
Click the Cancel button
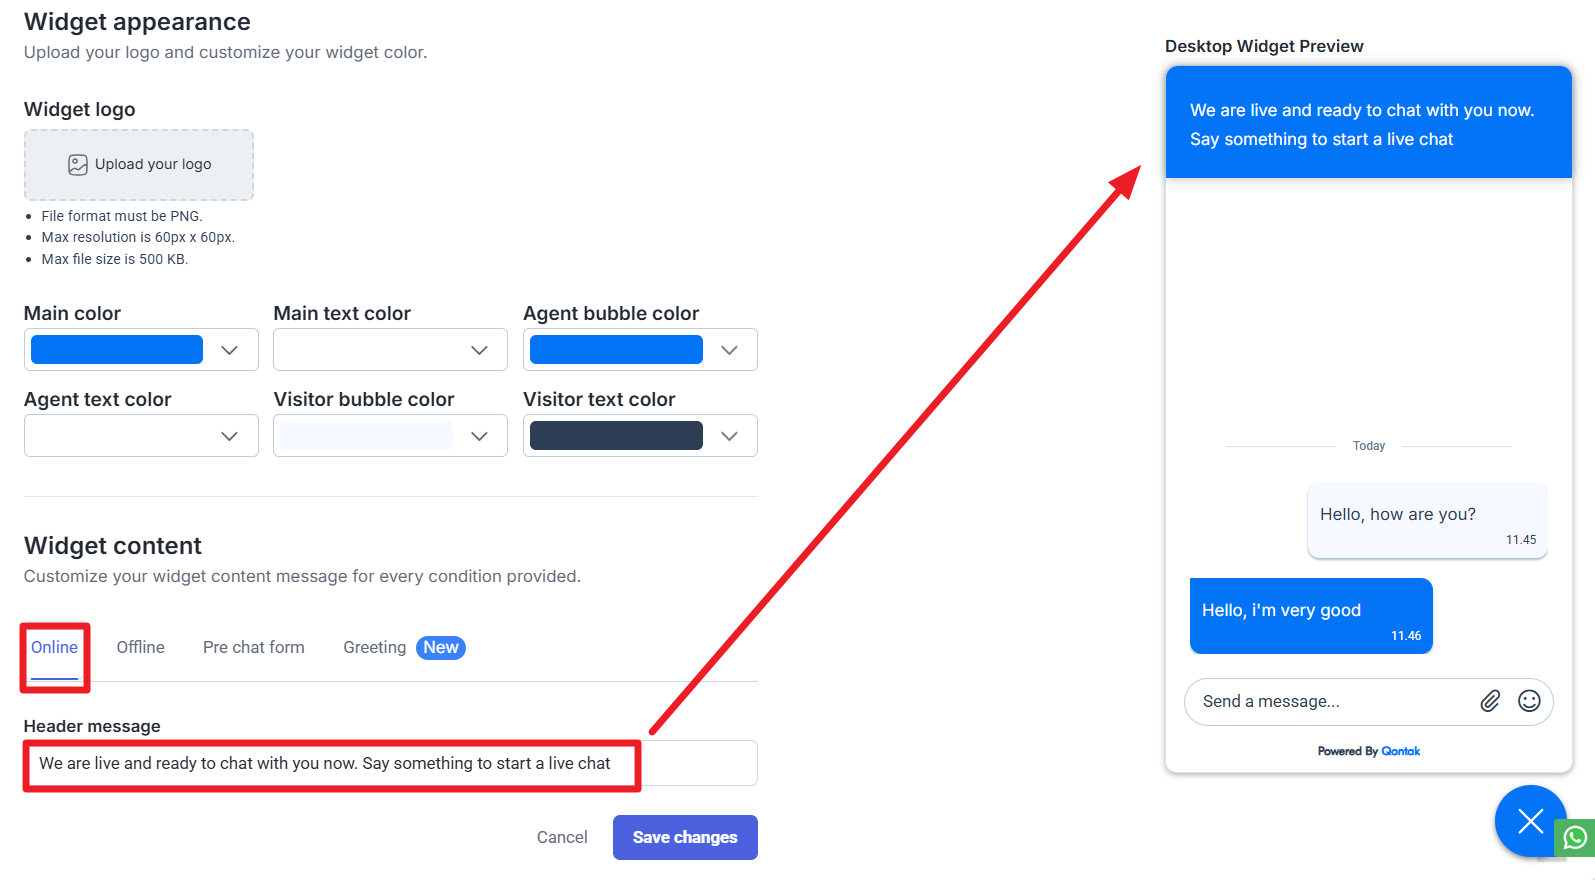pyautogui.click(x=562, y=837)
